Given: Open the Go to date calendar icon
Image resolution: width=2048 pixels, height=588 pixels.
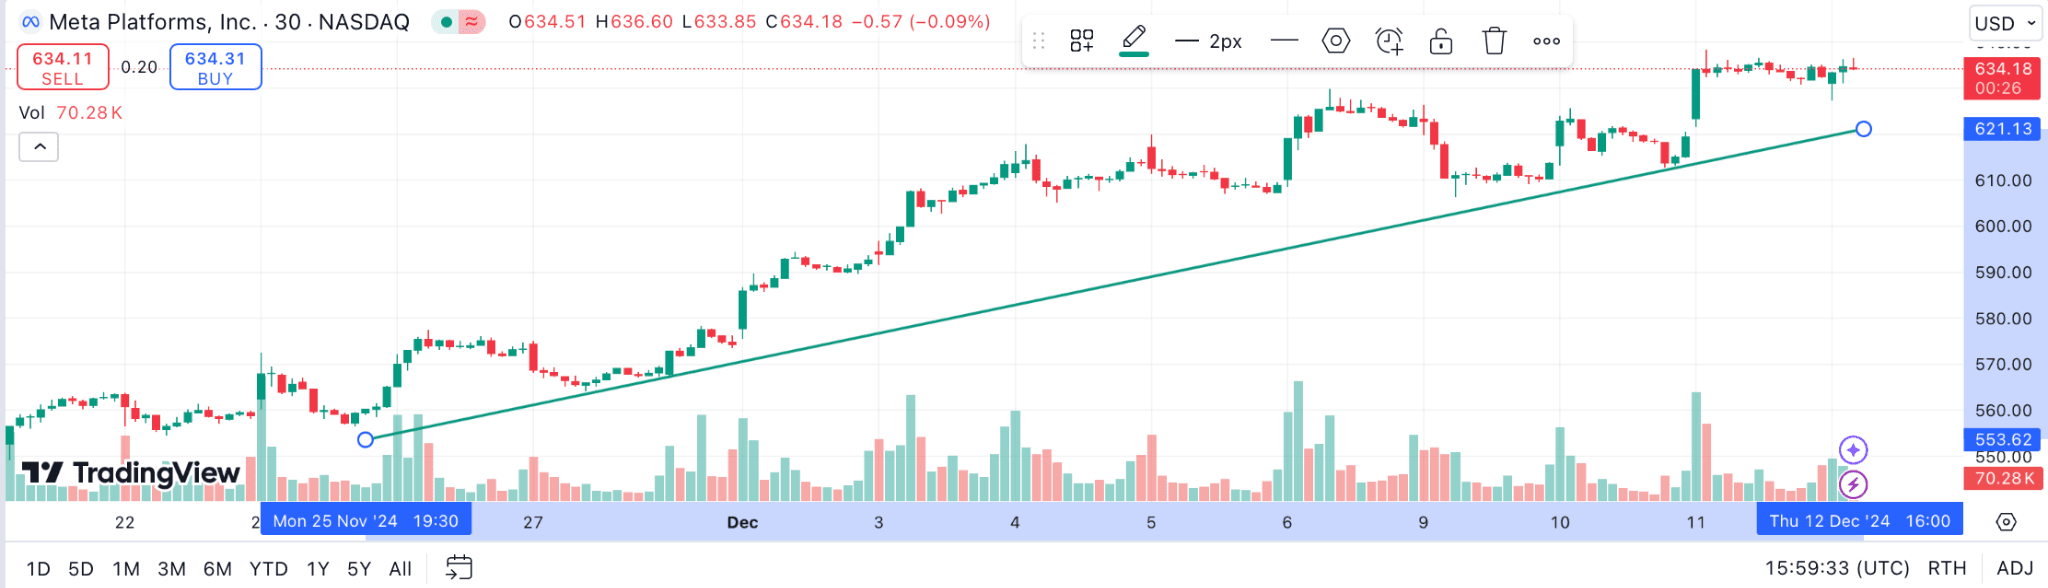Looking at the screenshot, I should [459, 567].
